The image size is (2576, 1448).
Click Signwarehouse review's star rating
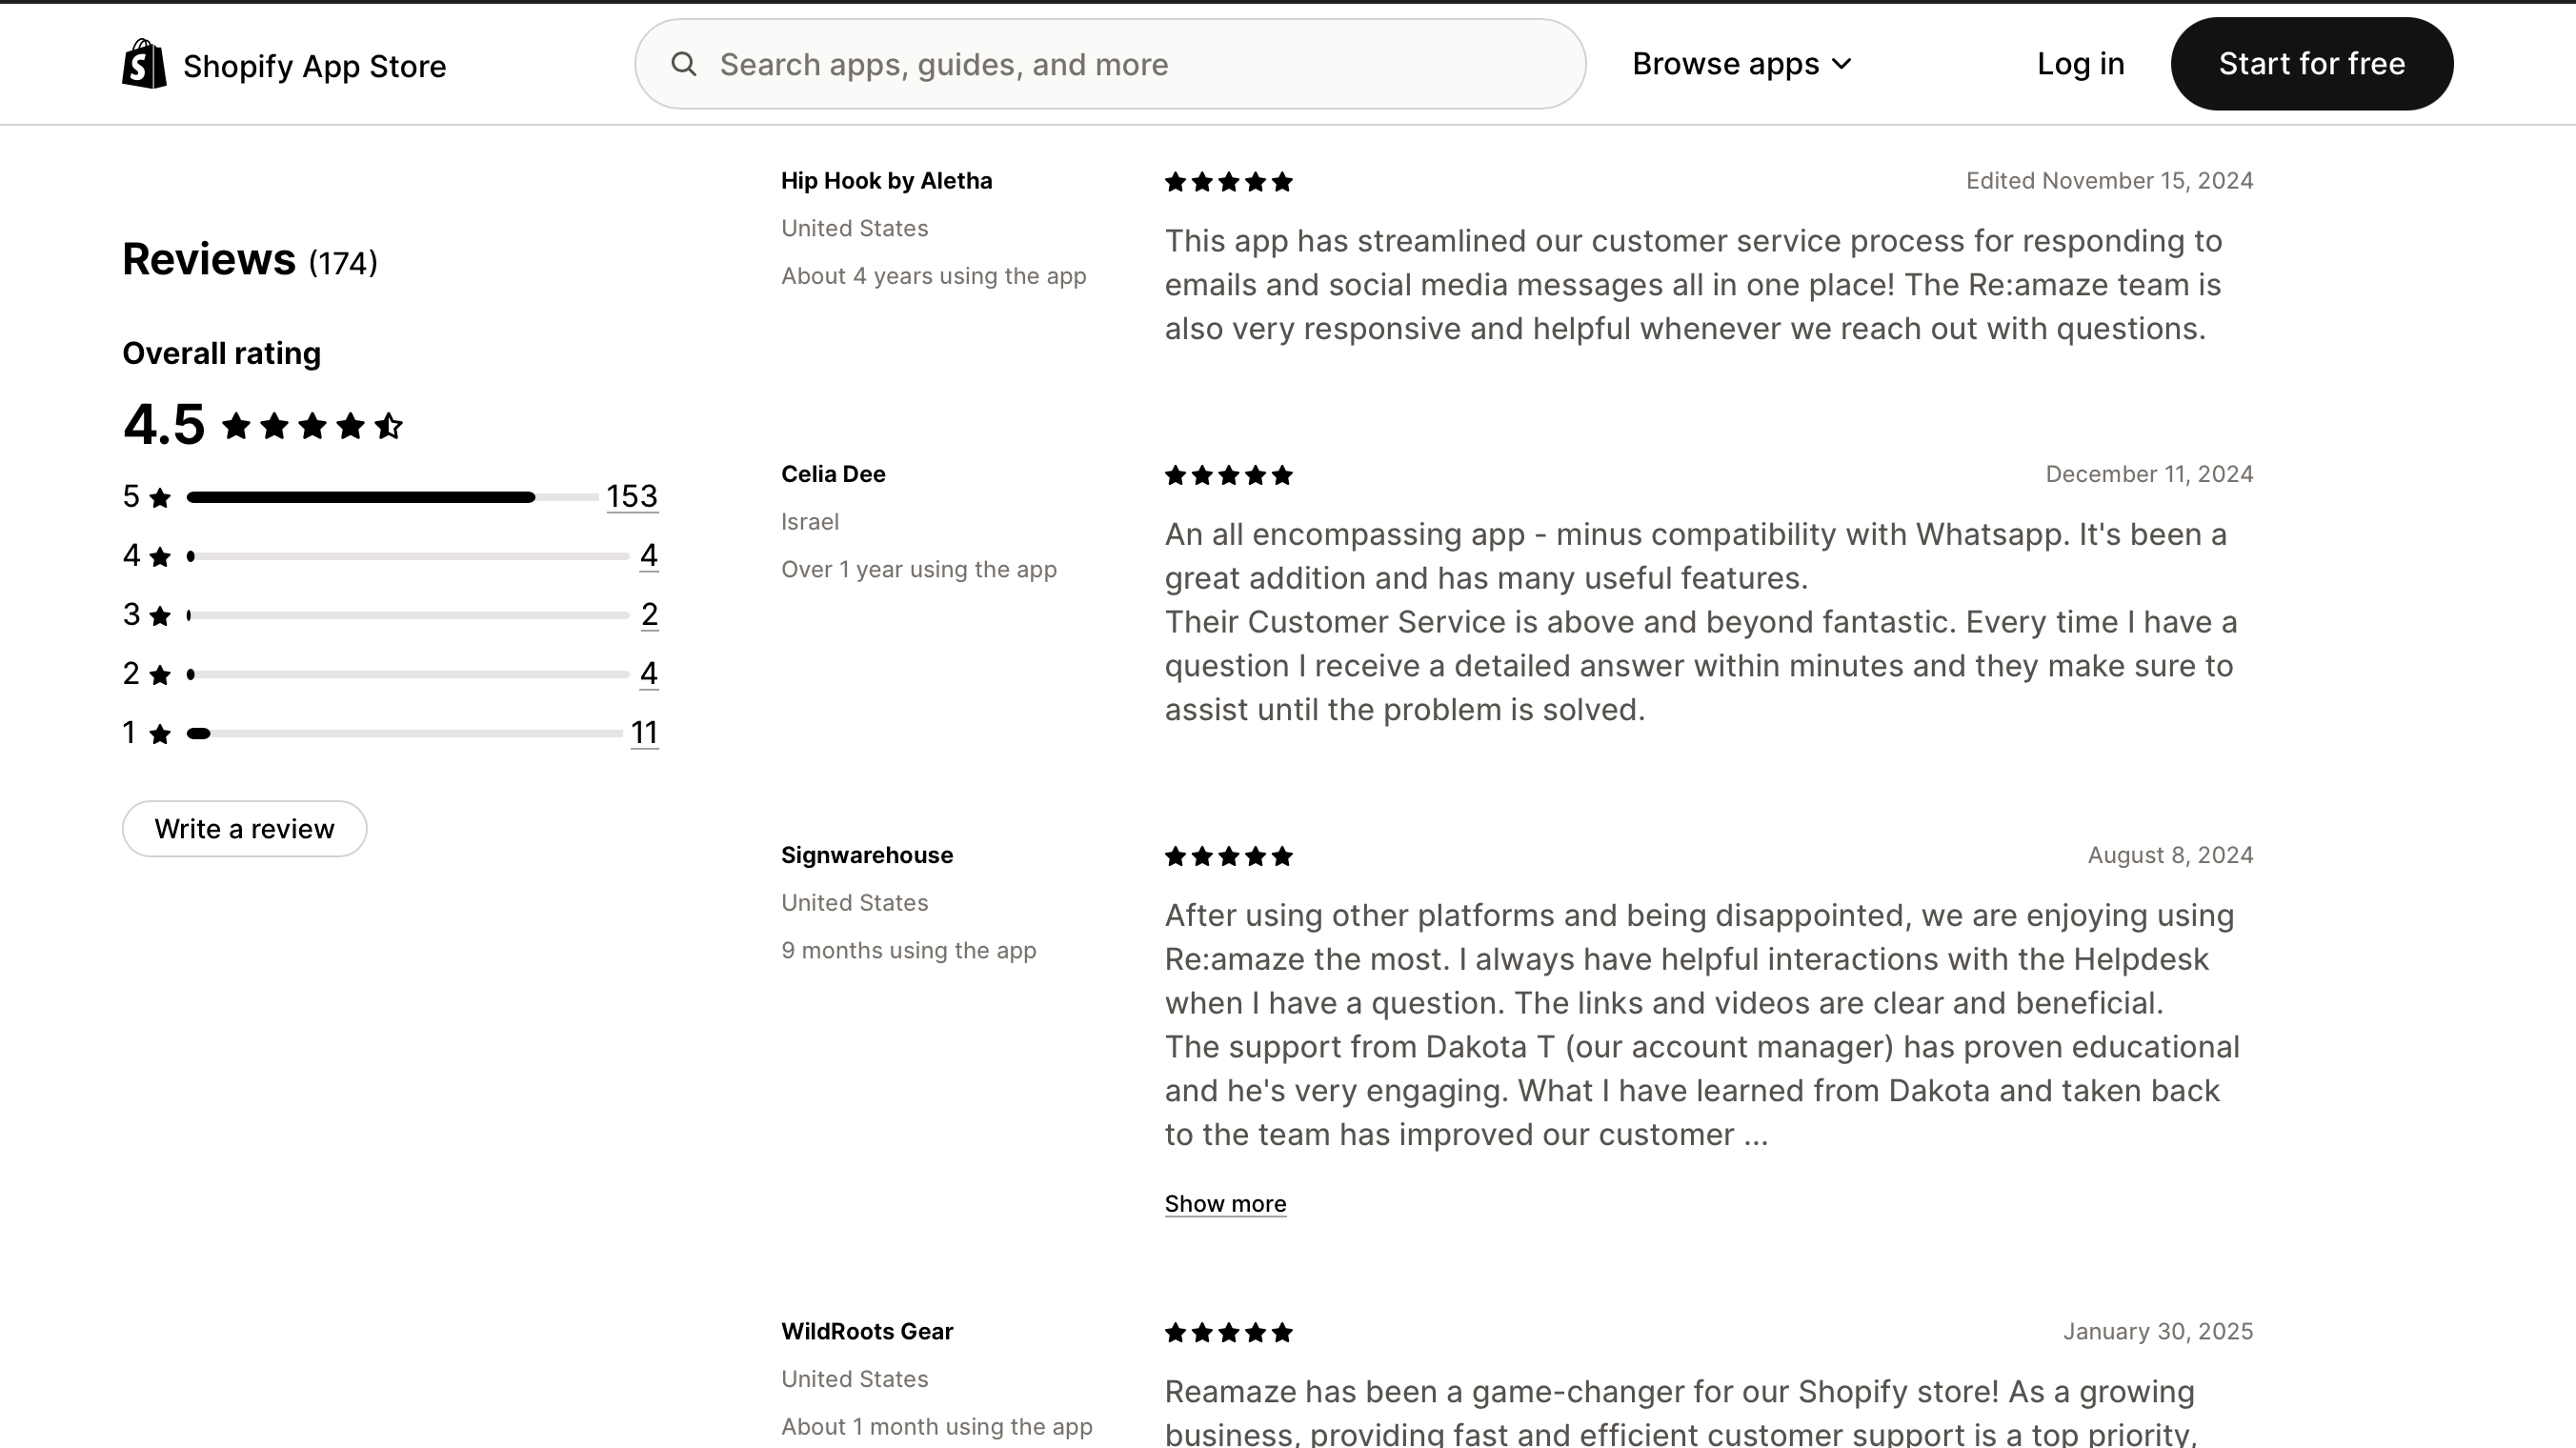tap(1228, 856)
